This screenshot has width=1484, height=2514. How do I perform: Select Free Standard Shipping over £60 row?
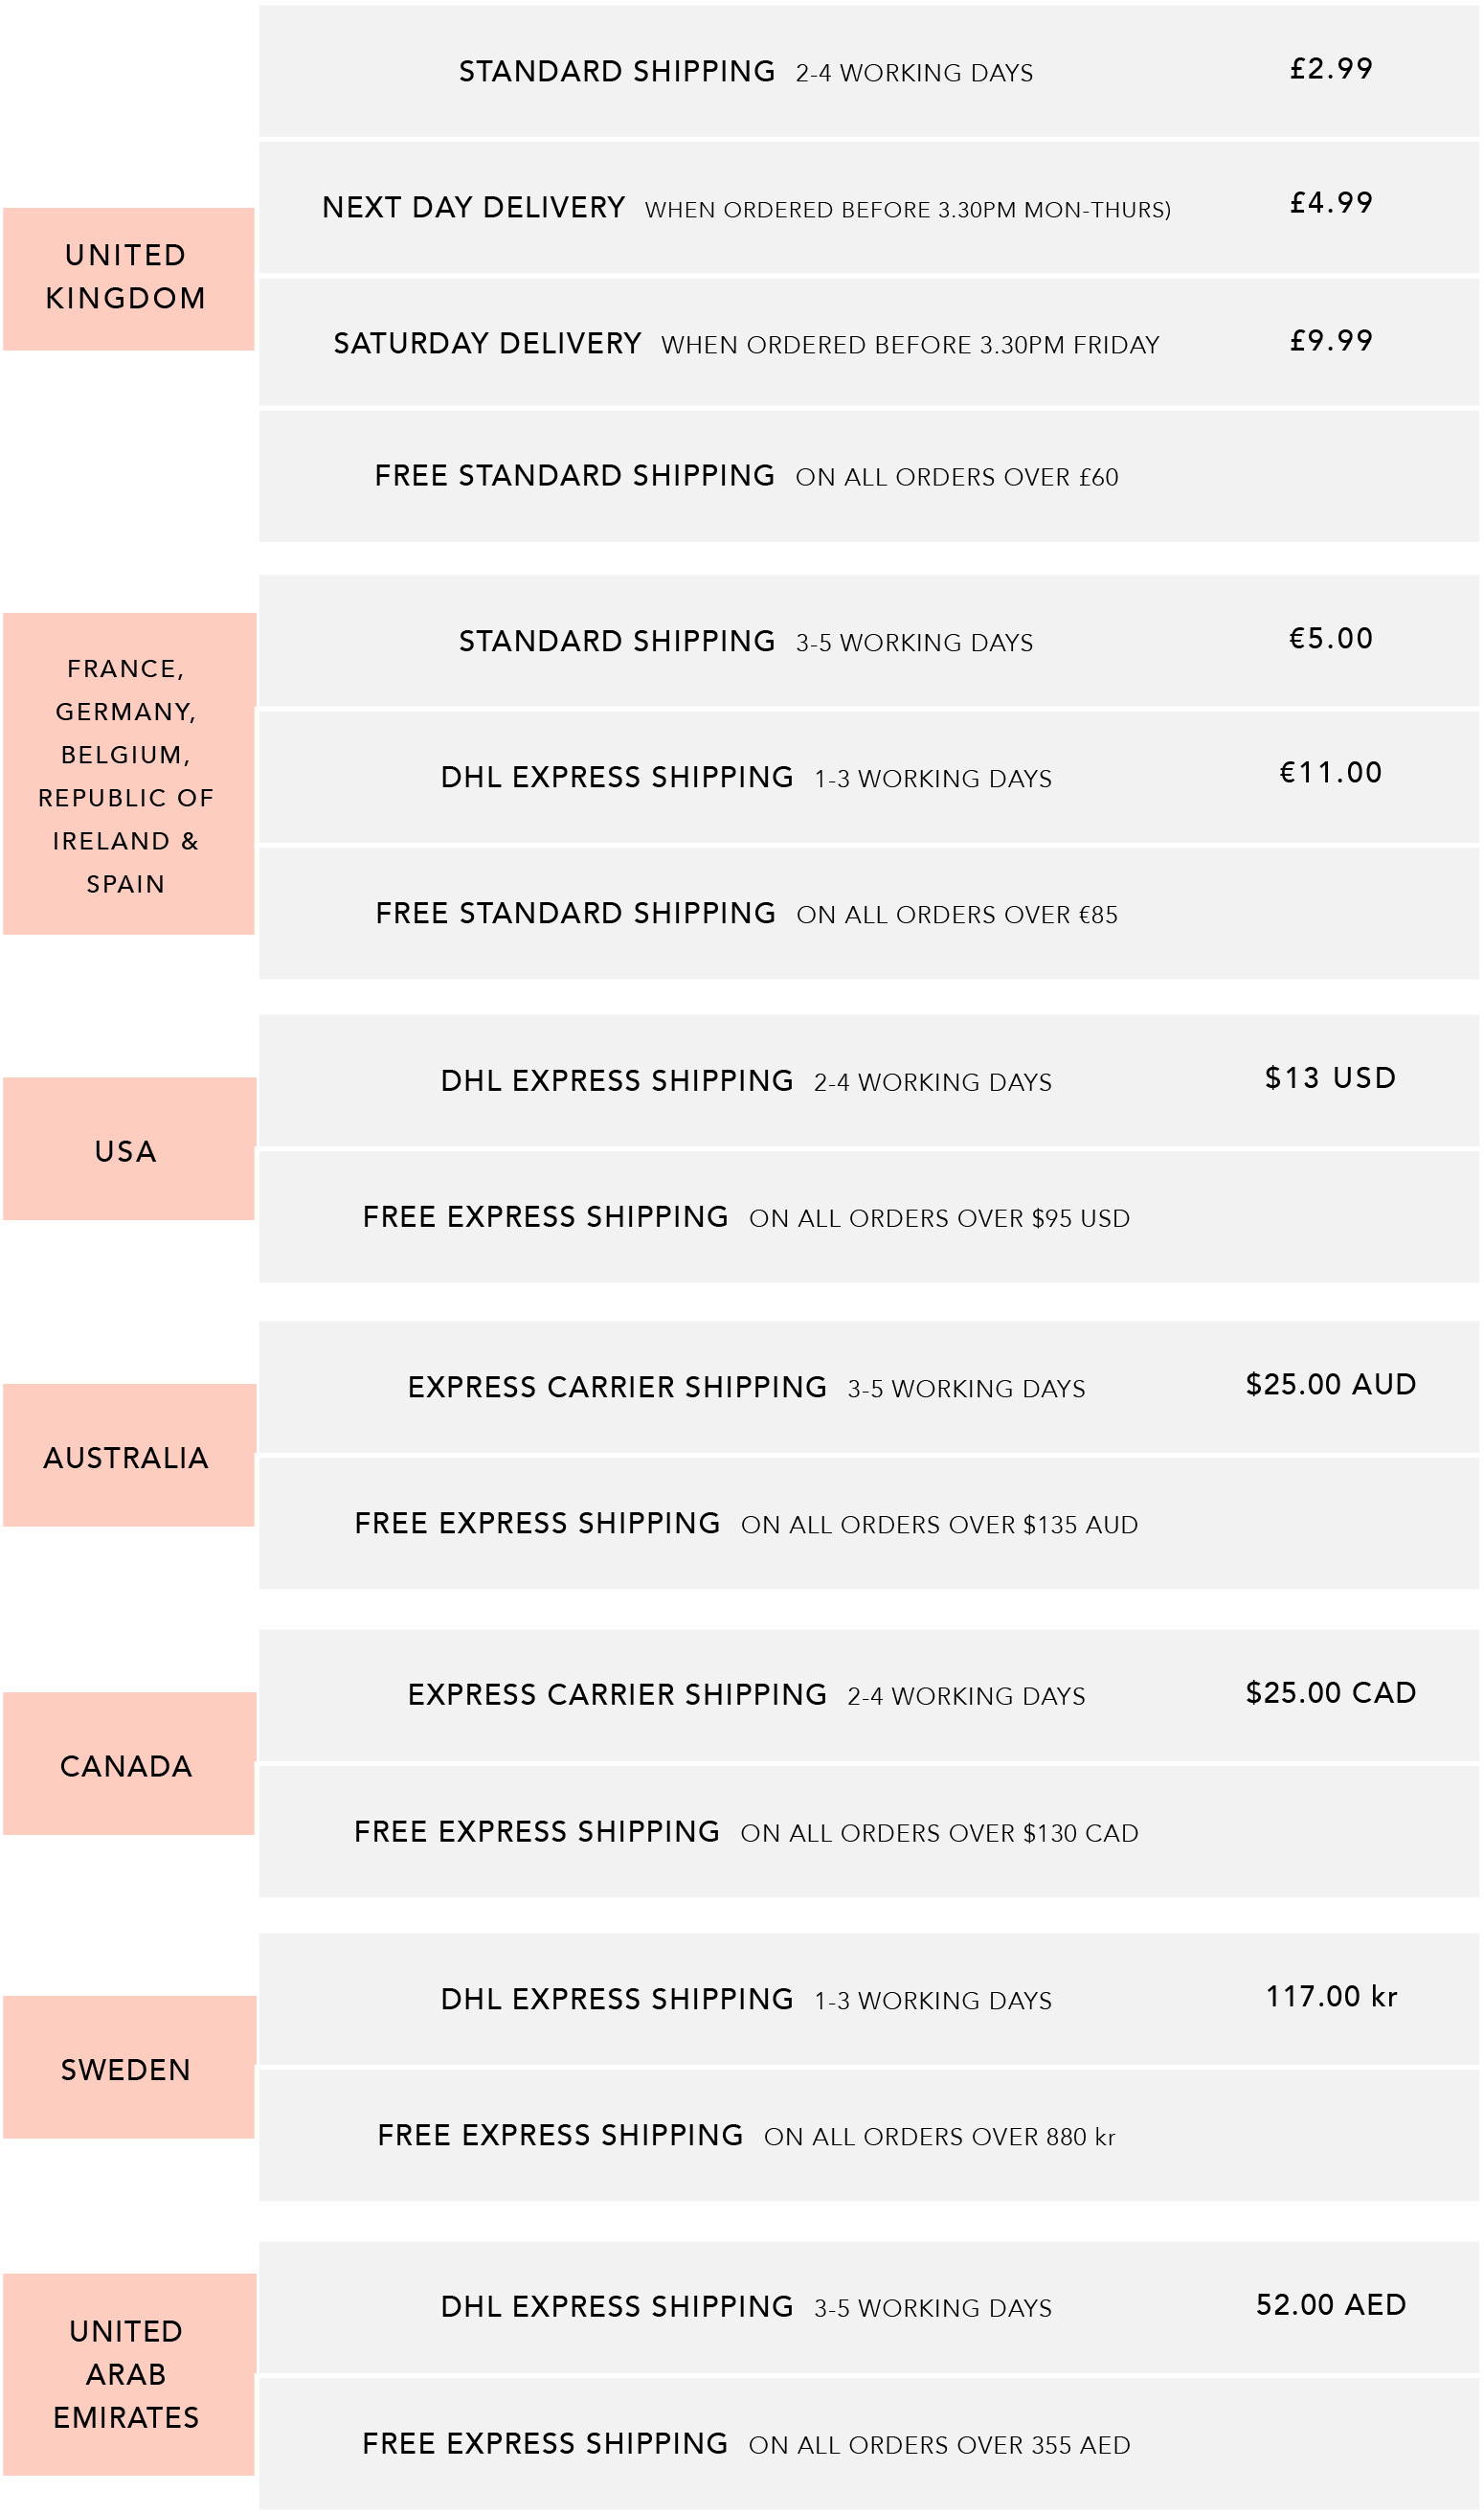coord(868,476)
